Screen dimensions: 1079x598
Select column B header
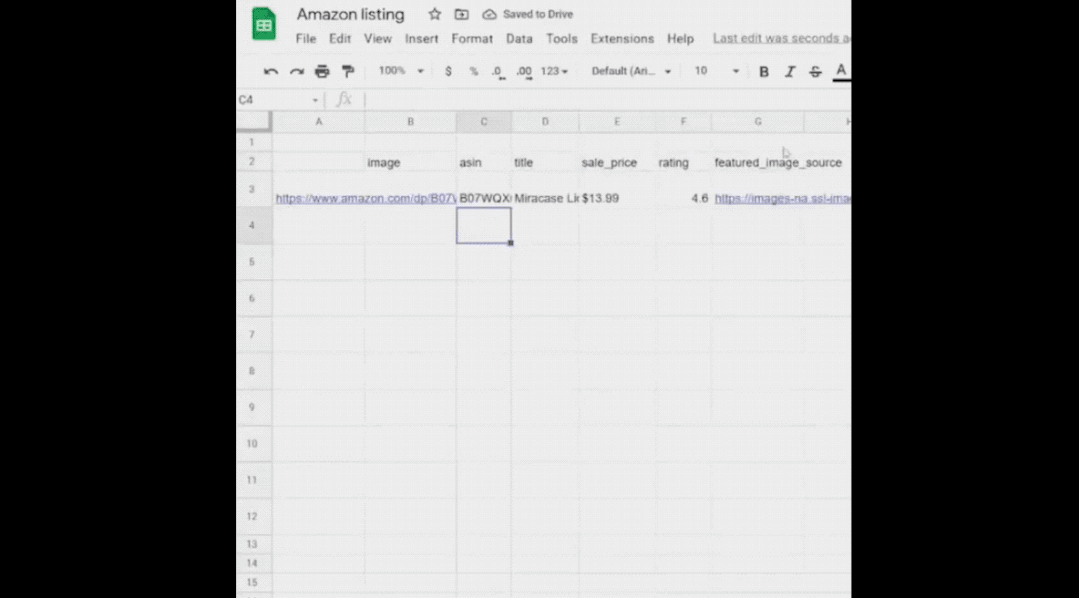pyautogui.click(x=410, y=121)
